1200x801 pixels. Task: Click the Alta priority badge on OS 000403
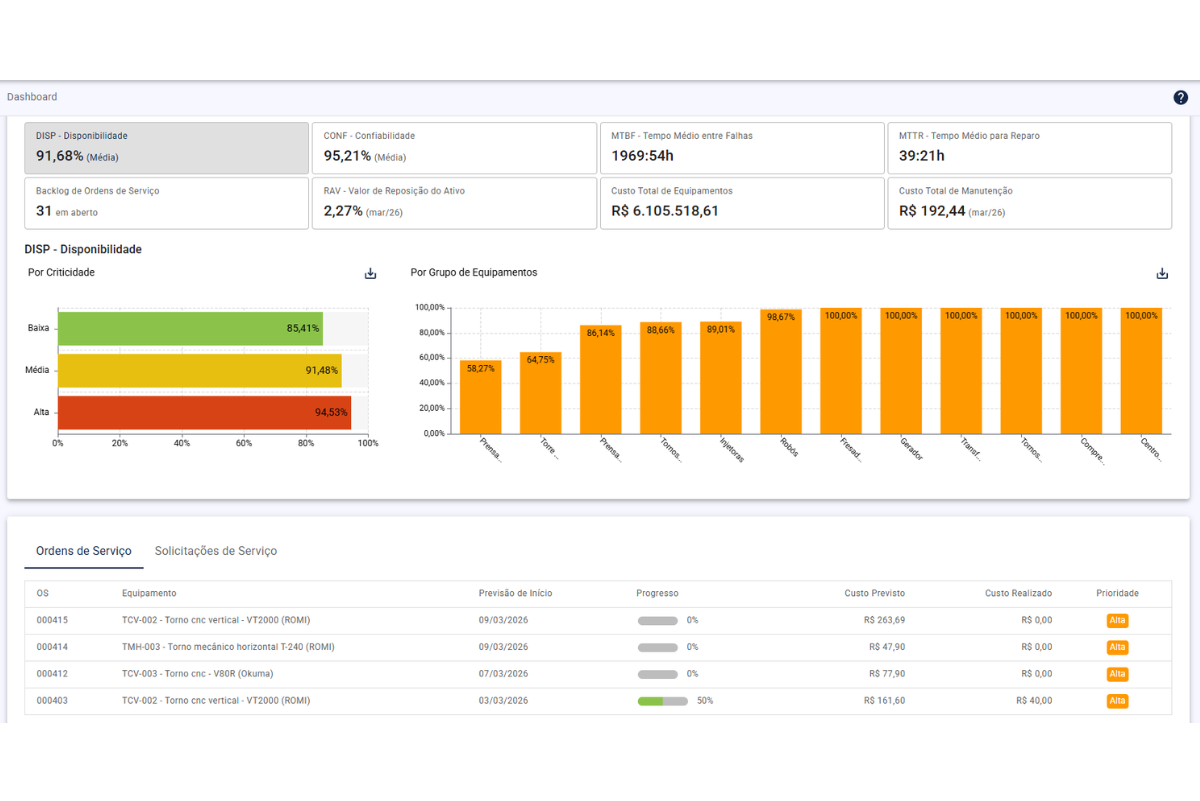point(1117,701)
